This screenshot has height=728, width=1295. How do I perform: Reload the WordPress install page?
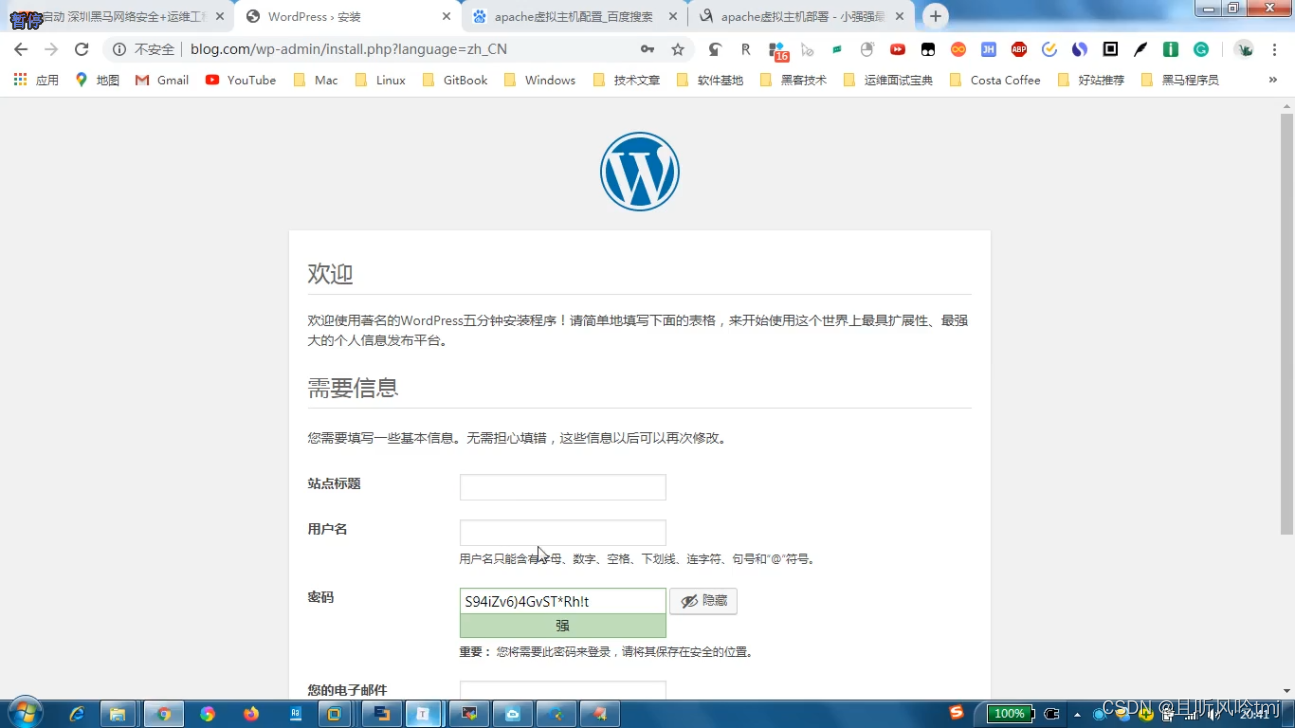pyautogui.click(x=81, y=48)
